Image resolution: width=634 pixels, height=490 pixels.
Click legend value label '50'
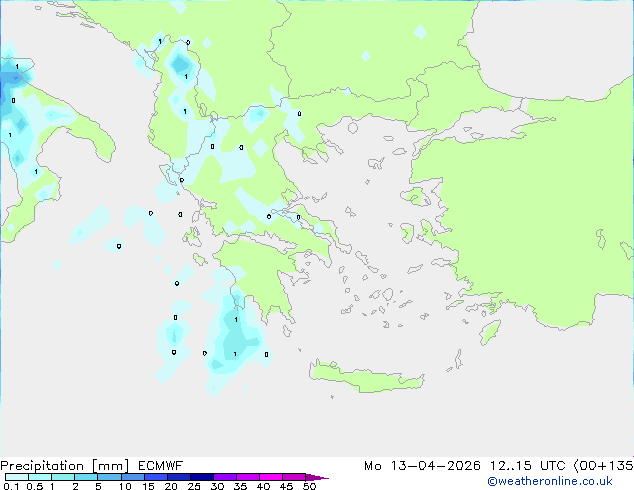309,486
